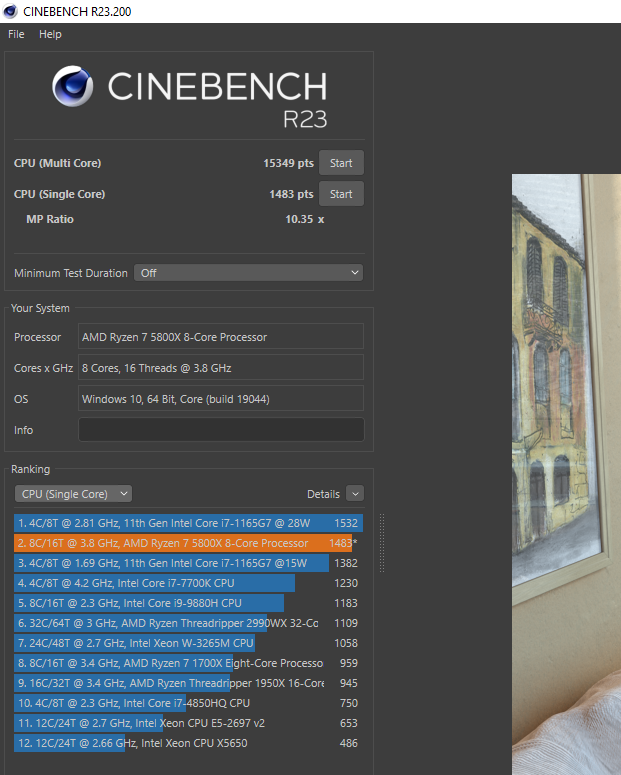Click the MP Ratio label
The height and width of the screenshot is (775, 621).
coord(50,219)
